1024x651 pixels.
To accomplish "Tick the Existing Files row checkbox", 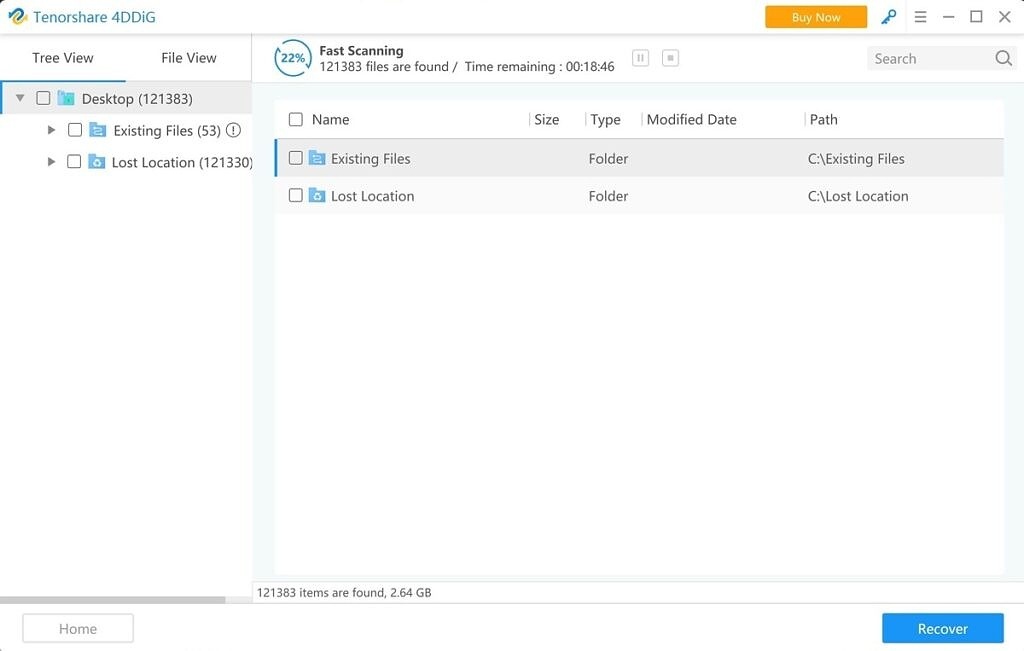I will pos(295,158).
